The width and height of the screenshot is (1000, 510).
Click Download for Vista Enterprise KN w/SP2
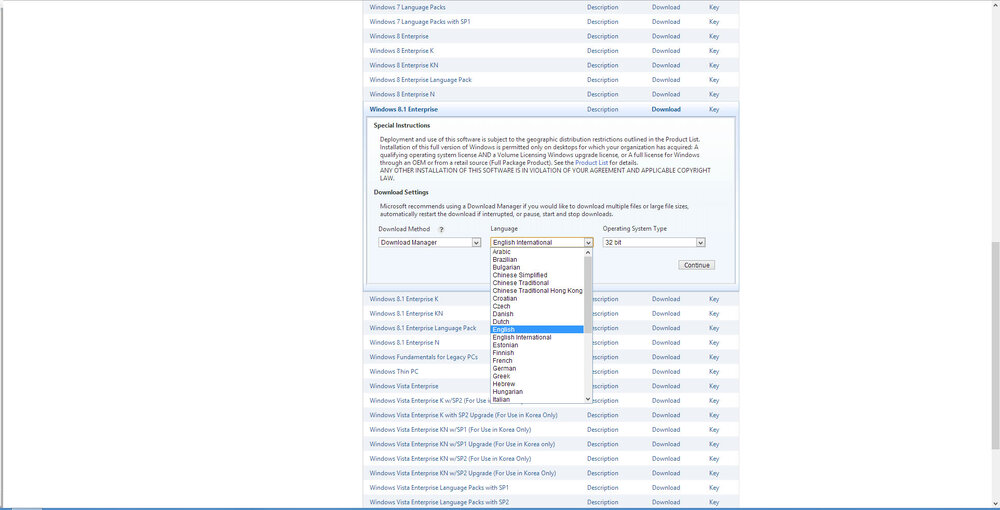tap(666, 459)
